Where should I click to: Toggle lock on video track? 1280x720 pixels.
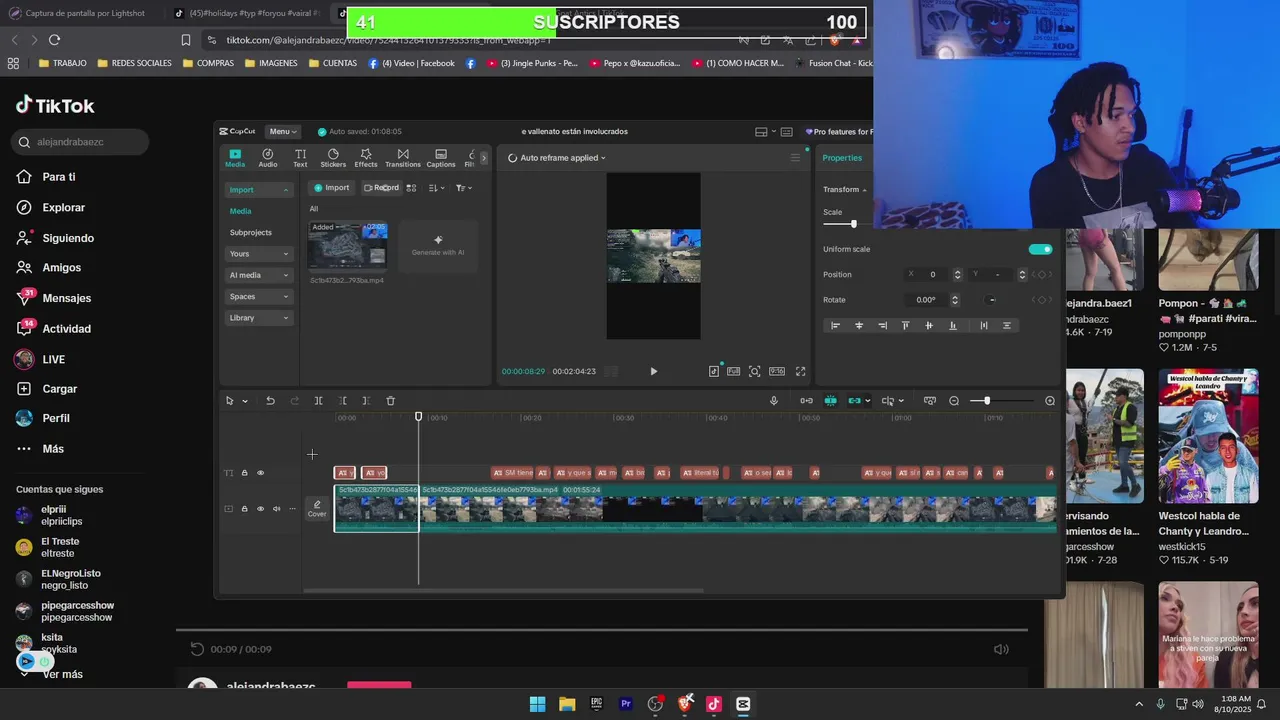(244, 509)
